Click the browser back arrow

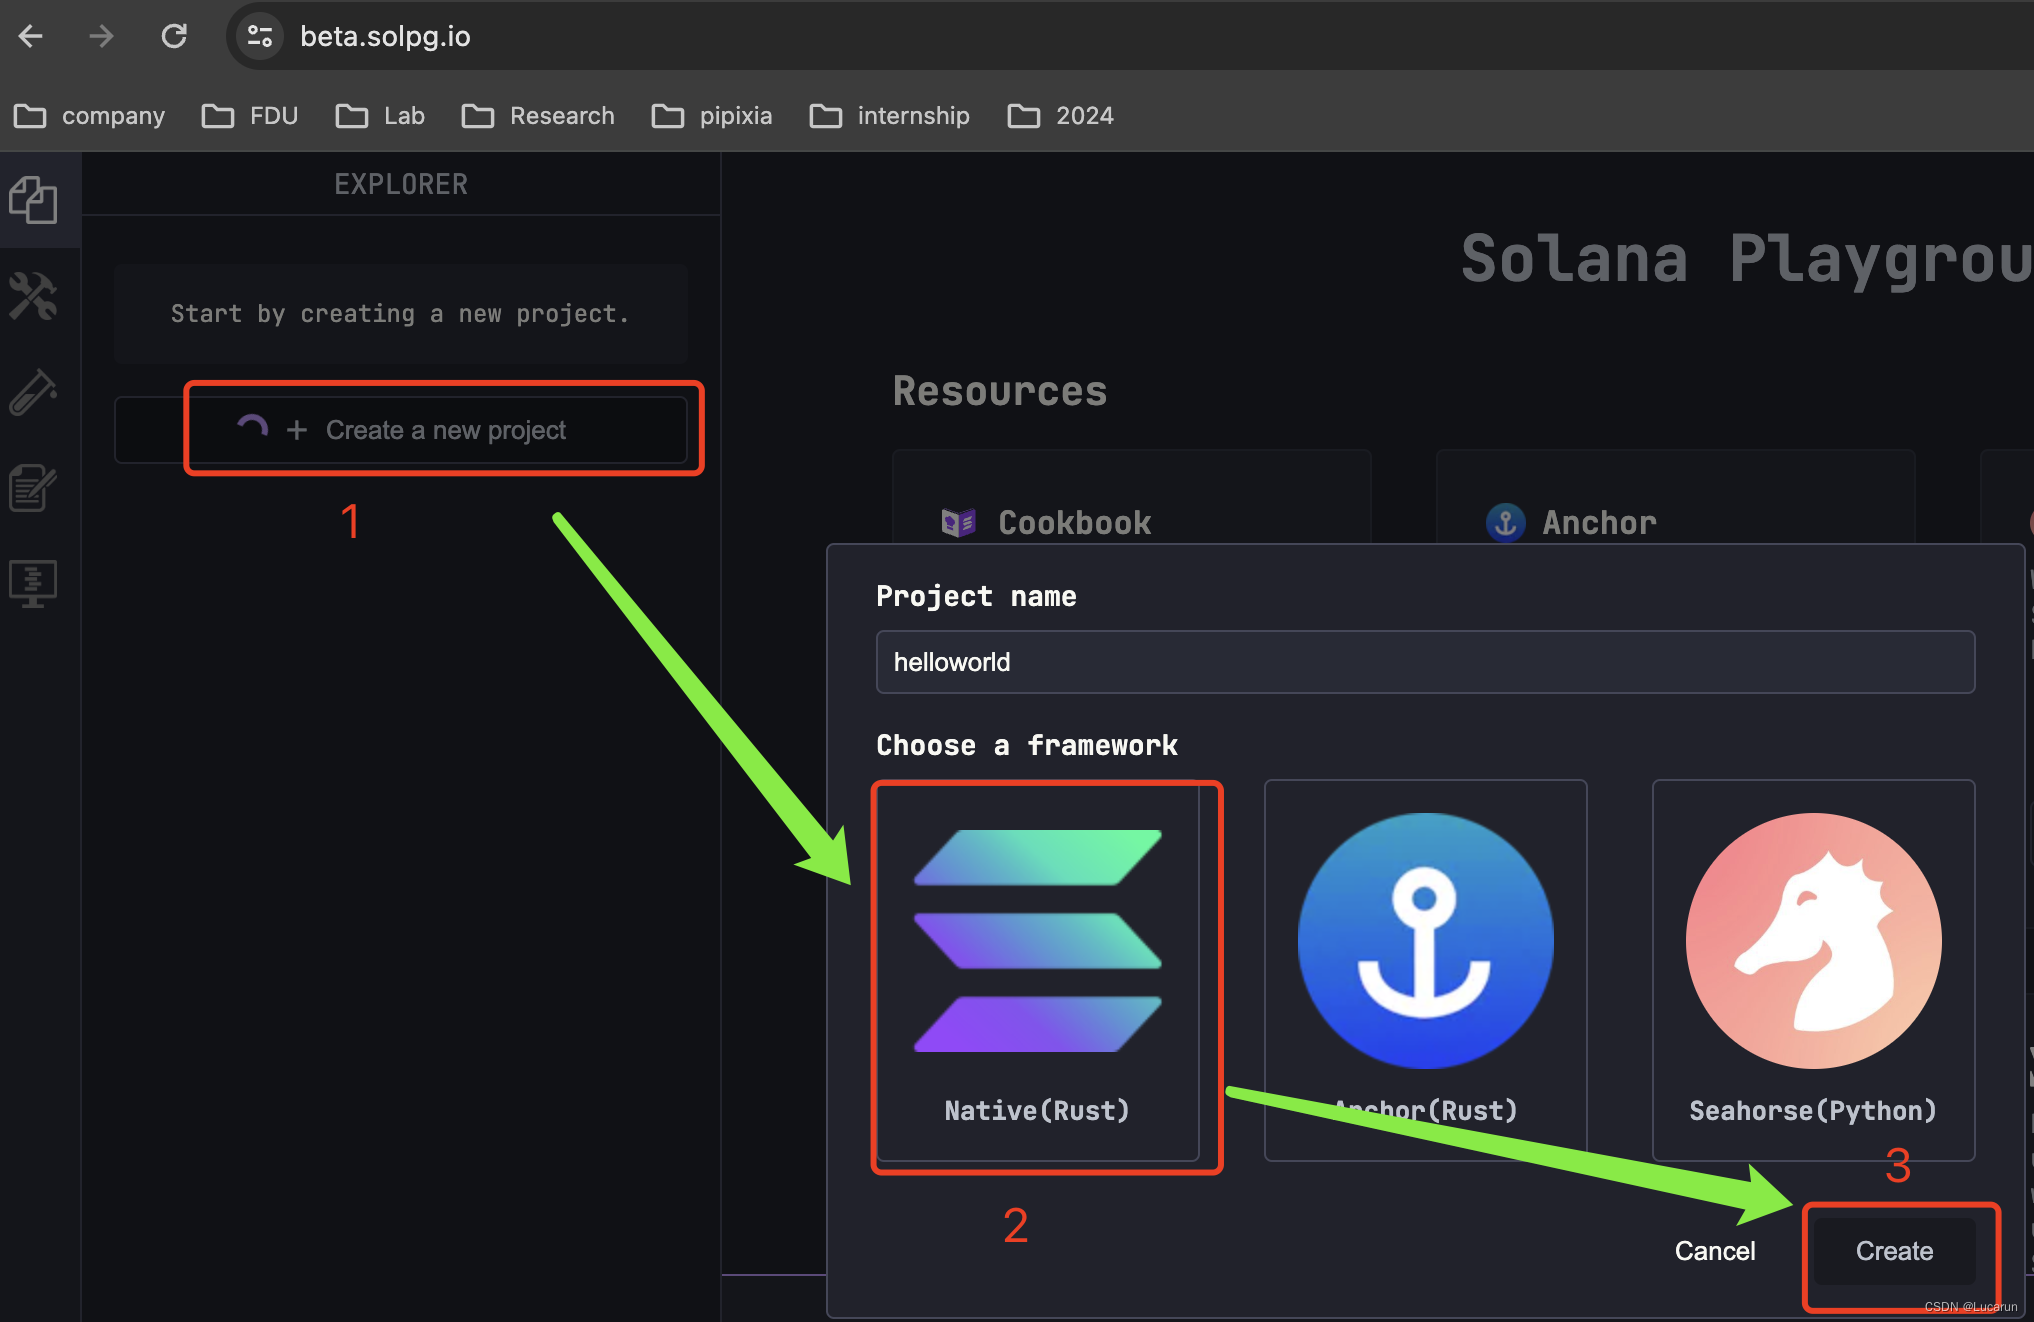[x=31, y=37]
